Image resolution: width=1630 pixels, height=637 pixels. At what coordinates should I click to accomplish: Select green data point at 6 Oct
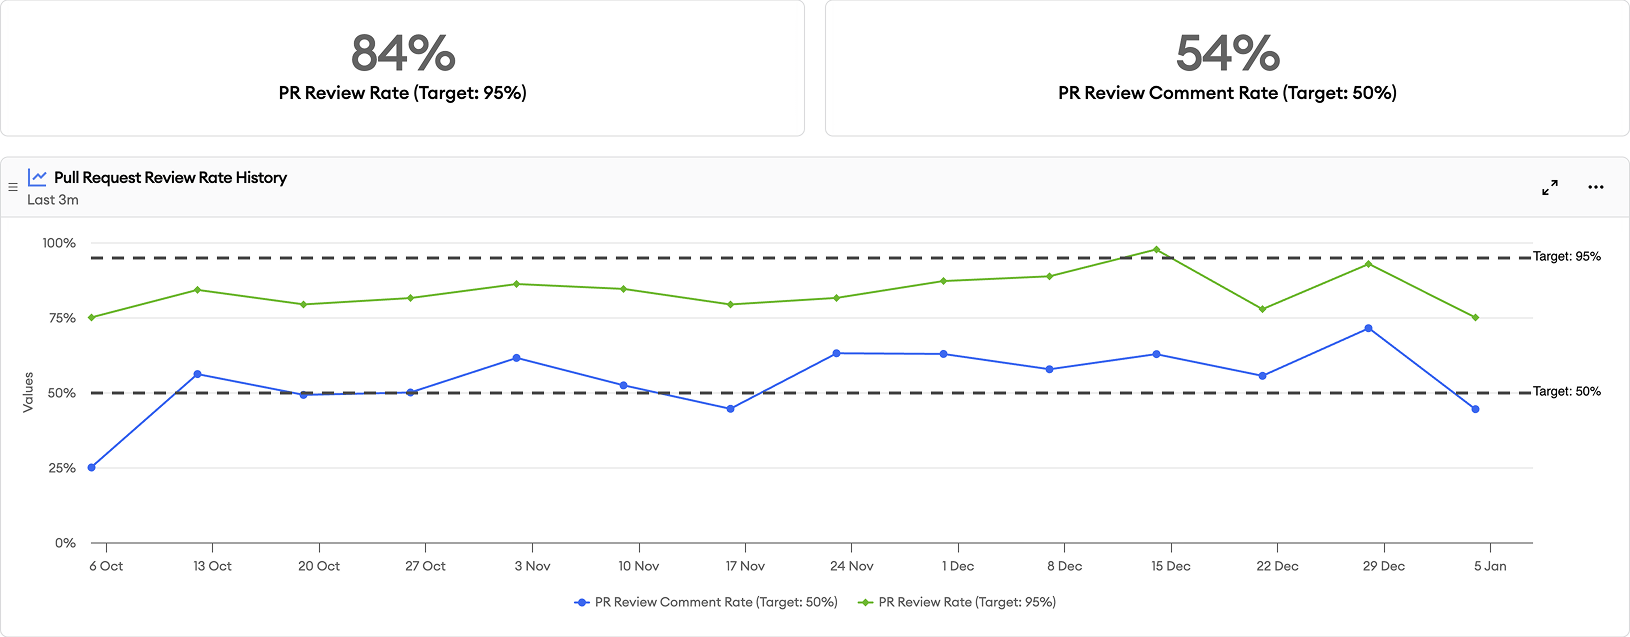pos(92,318)
